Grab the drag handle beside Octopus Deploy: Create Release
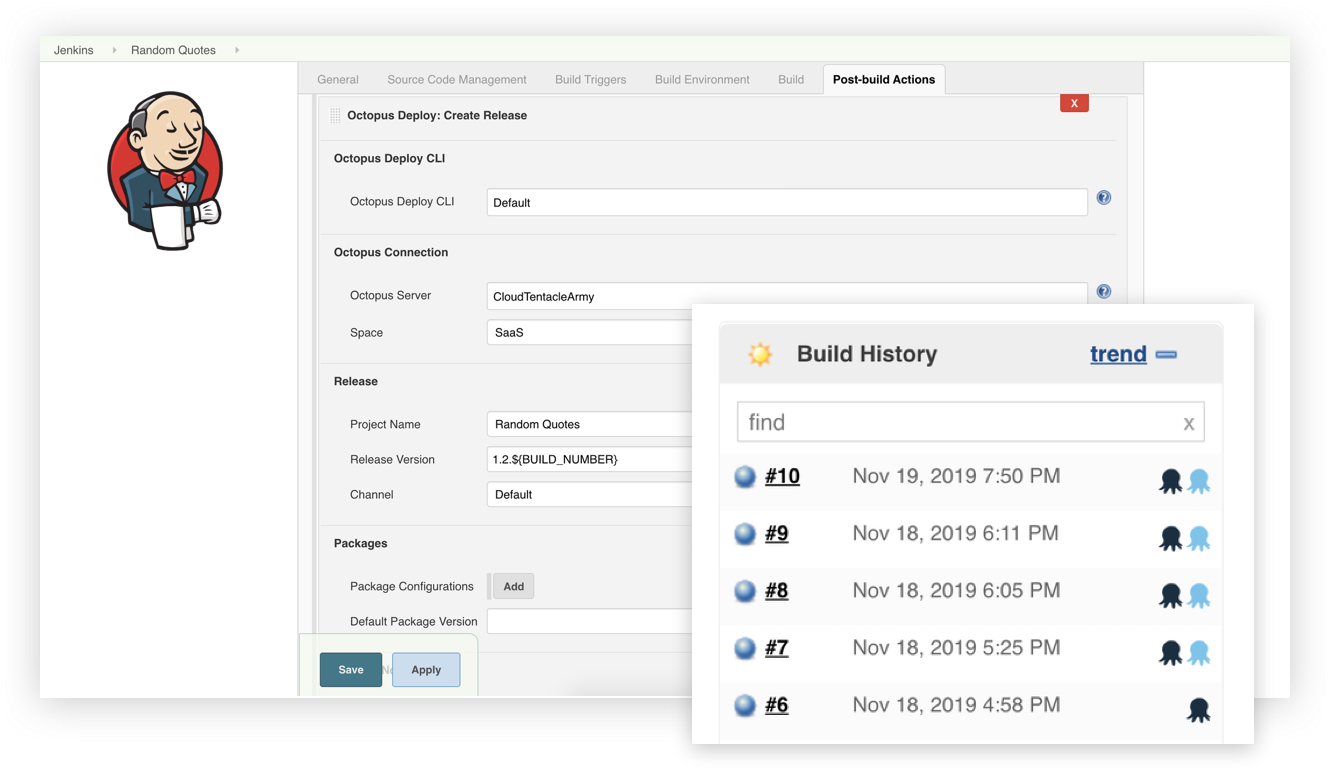The height and width of the screenshot is (770, 1330). click(335, 116)
